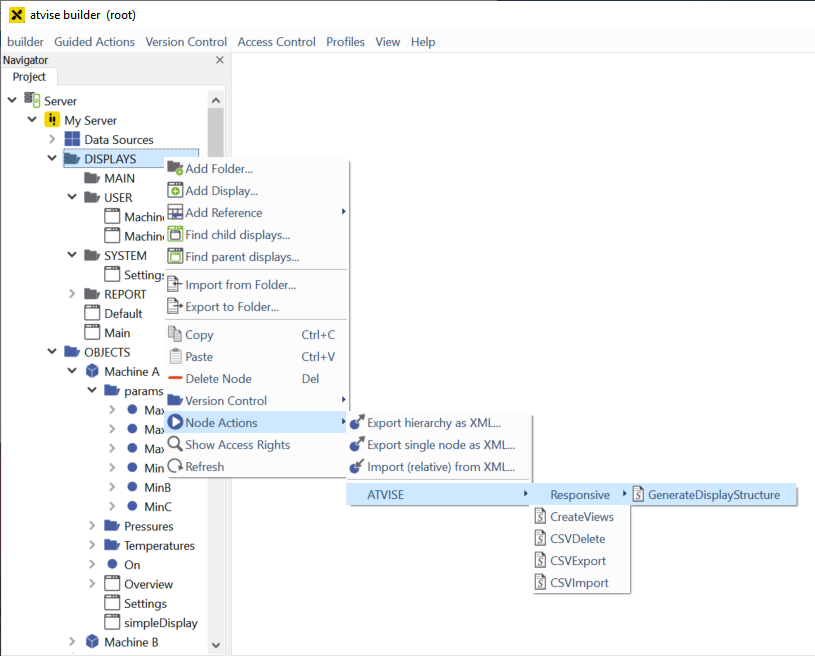
Task: Close the Navigator panel
Action: (220, 60)
